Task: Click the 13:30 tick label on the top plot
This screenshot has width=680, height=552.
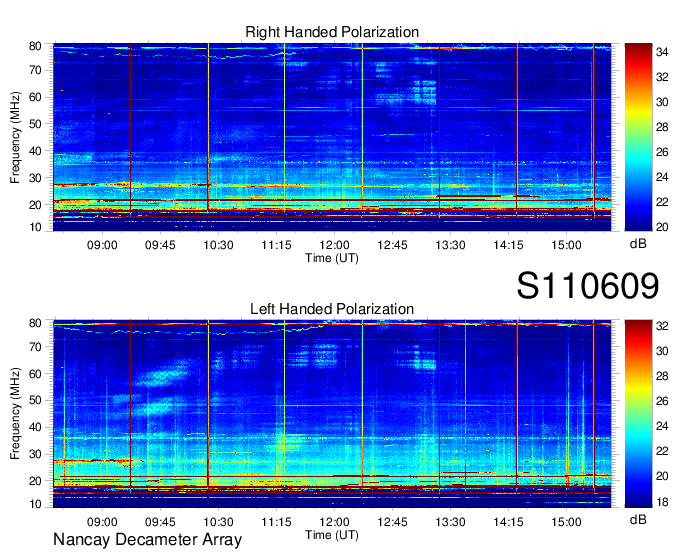Action: coord(450,245)
